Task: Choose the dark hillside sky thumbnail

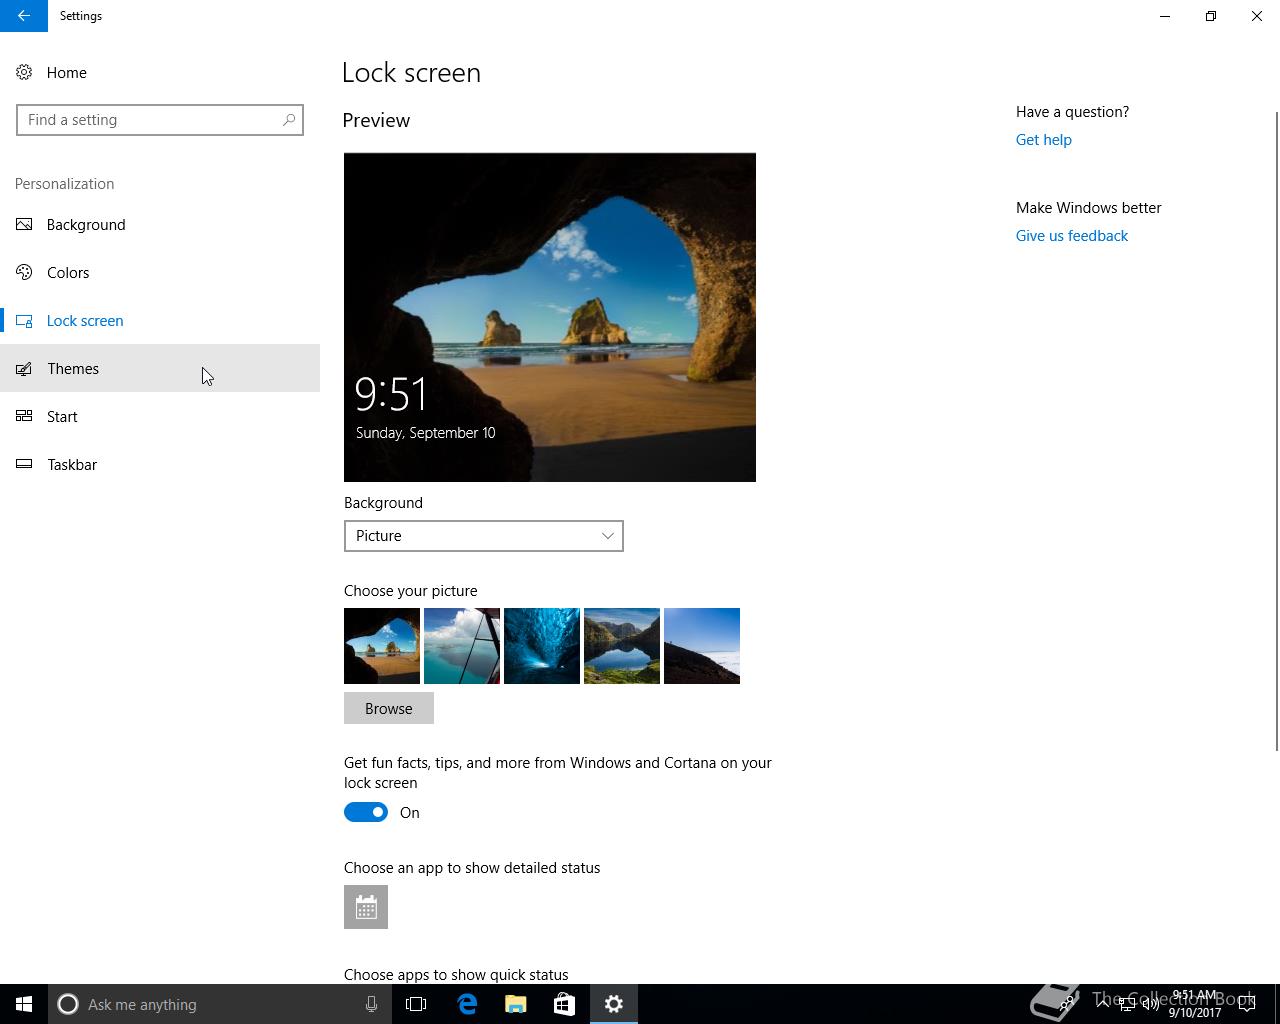Action: pyautogui.click(x=702, y=646)
